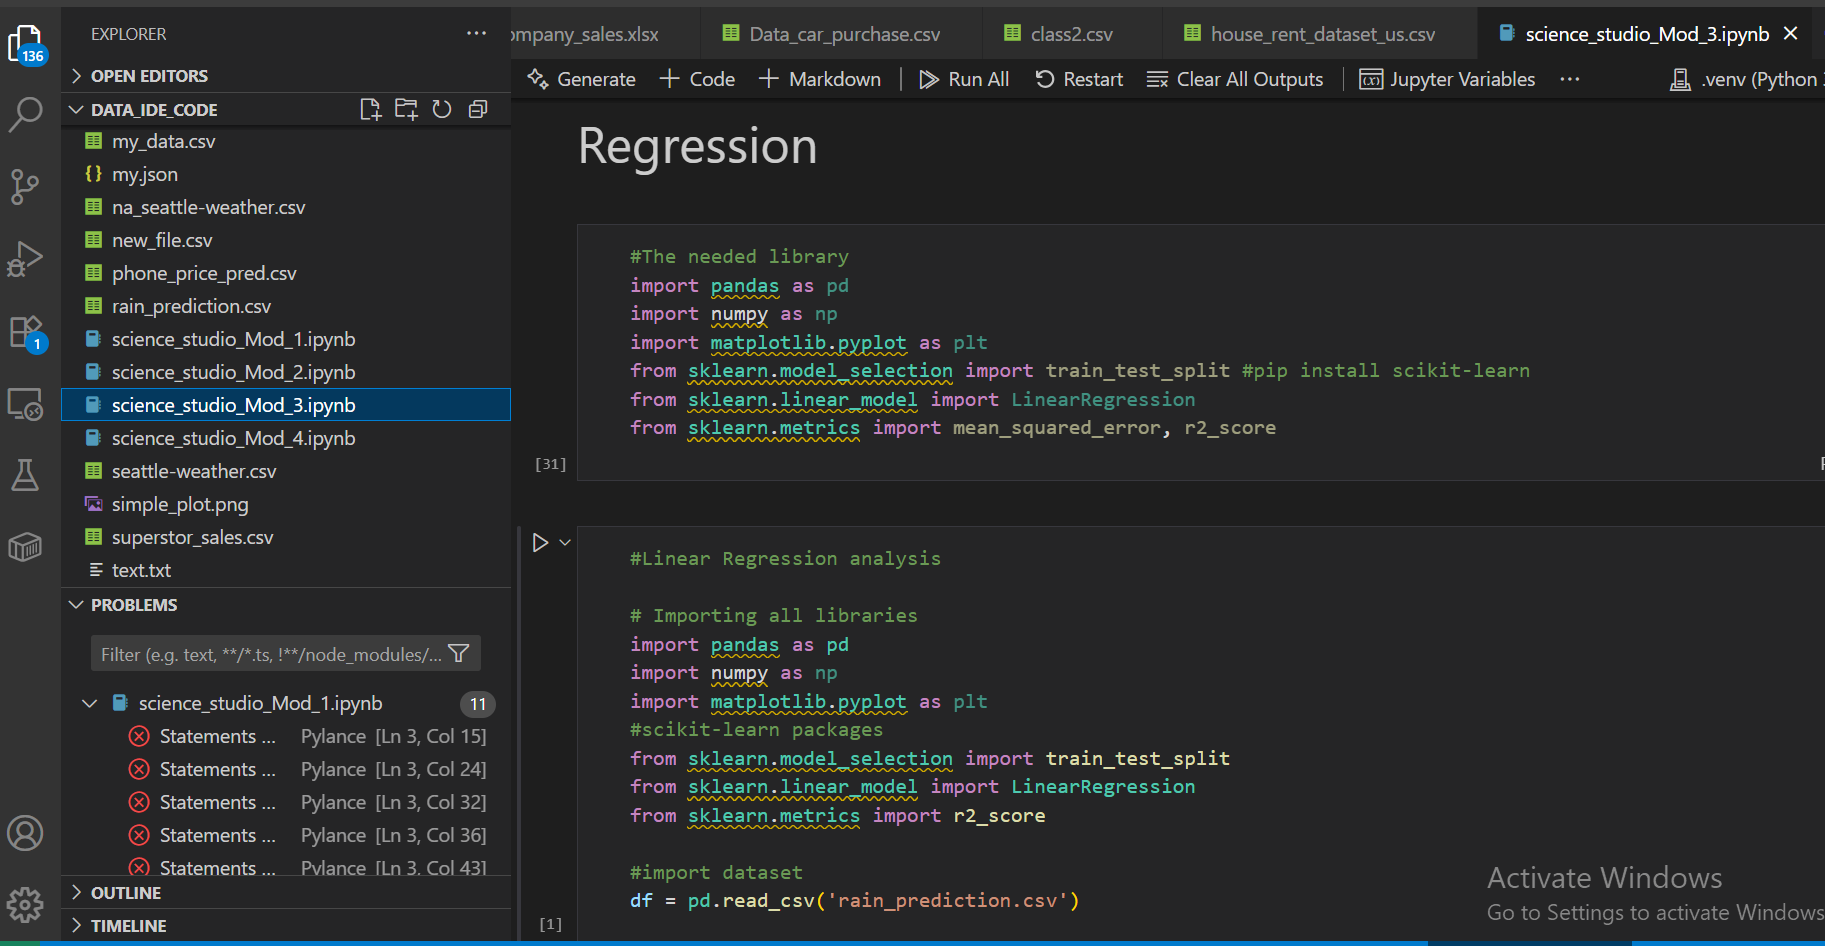Collapse science_studio_Mod_1.ipynb problems group
This screenshot has height=946, width=1825.
tap(90, 704)
